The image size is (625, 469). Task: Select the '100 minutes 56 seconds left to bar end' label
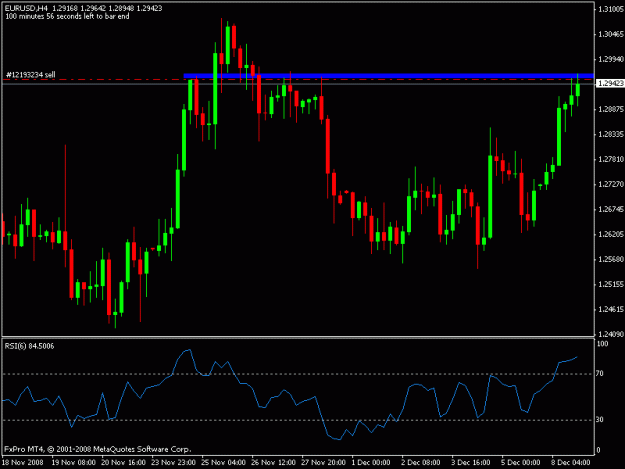pyautogui.click(x=67, y=16)
